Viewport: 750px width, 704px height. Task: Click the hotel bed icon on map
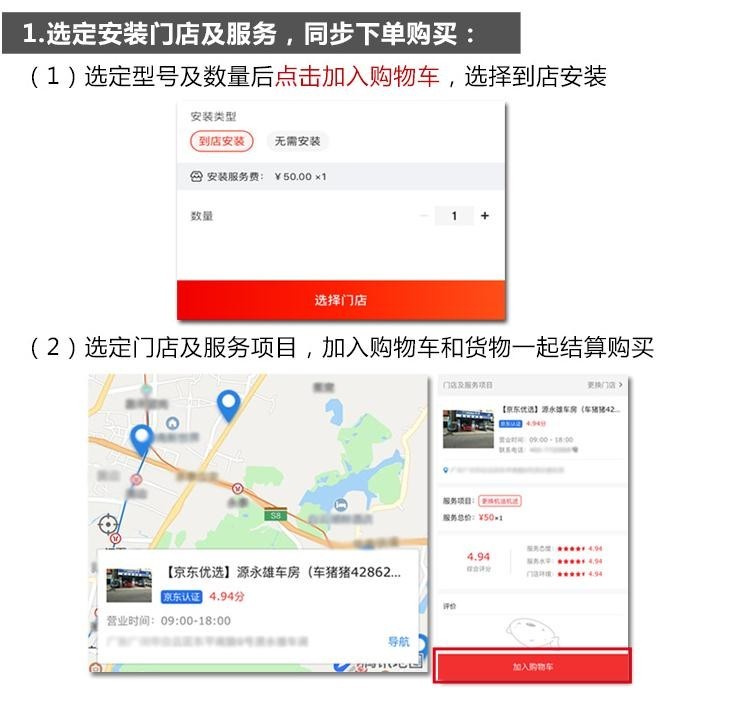(x=341, y=504)
